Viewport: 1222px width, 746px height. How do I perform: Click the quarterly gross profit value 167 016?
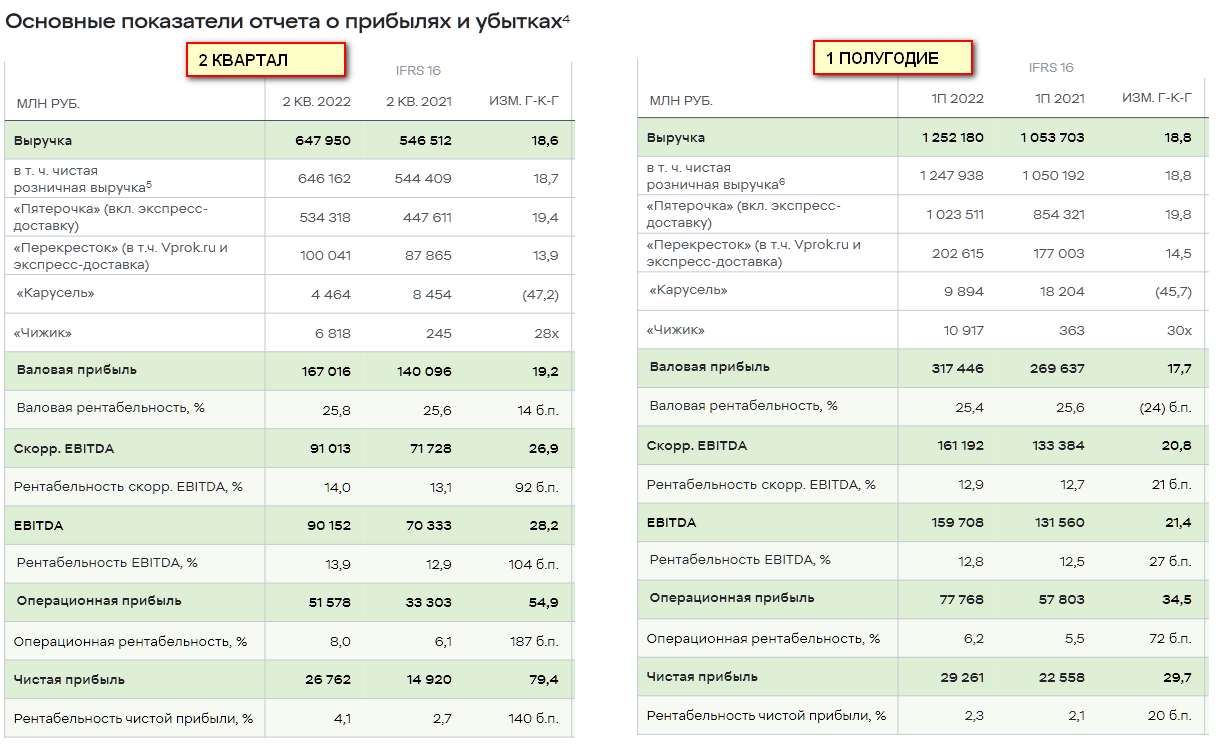pos(326,371)
